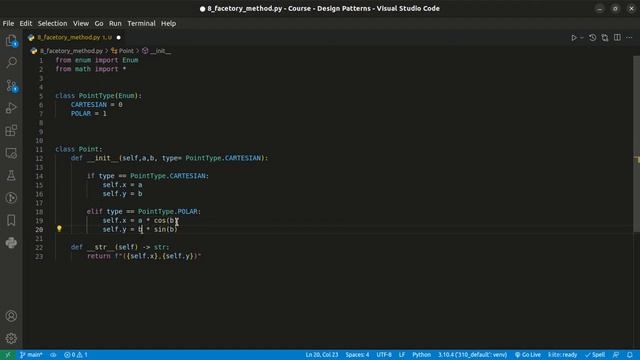The height and width of the screenshot is (360, 640).
Task: Toggle the Spell checker status
Action: point(595,355)
